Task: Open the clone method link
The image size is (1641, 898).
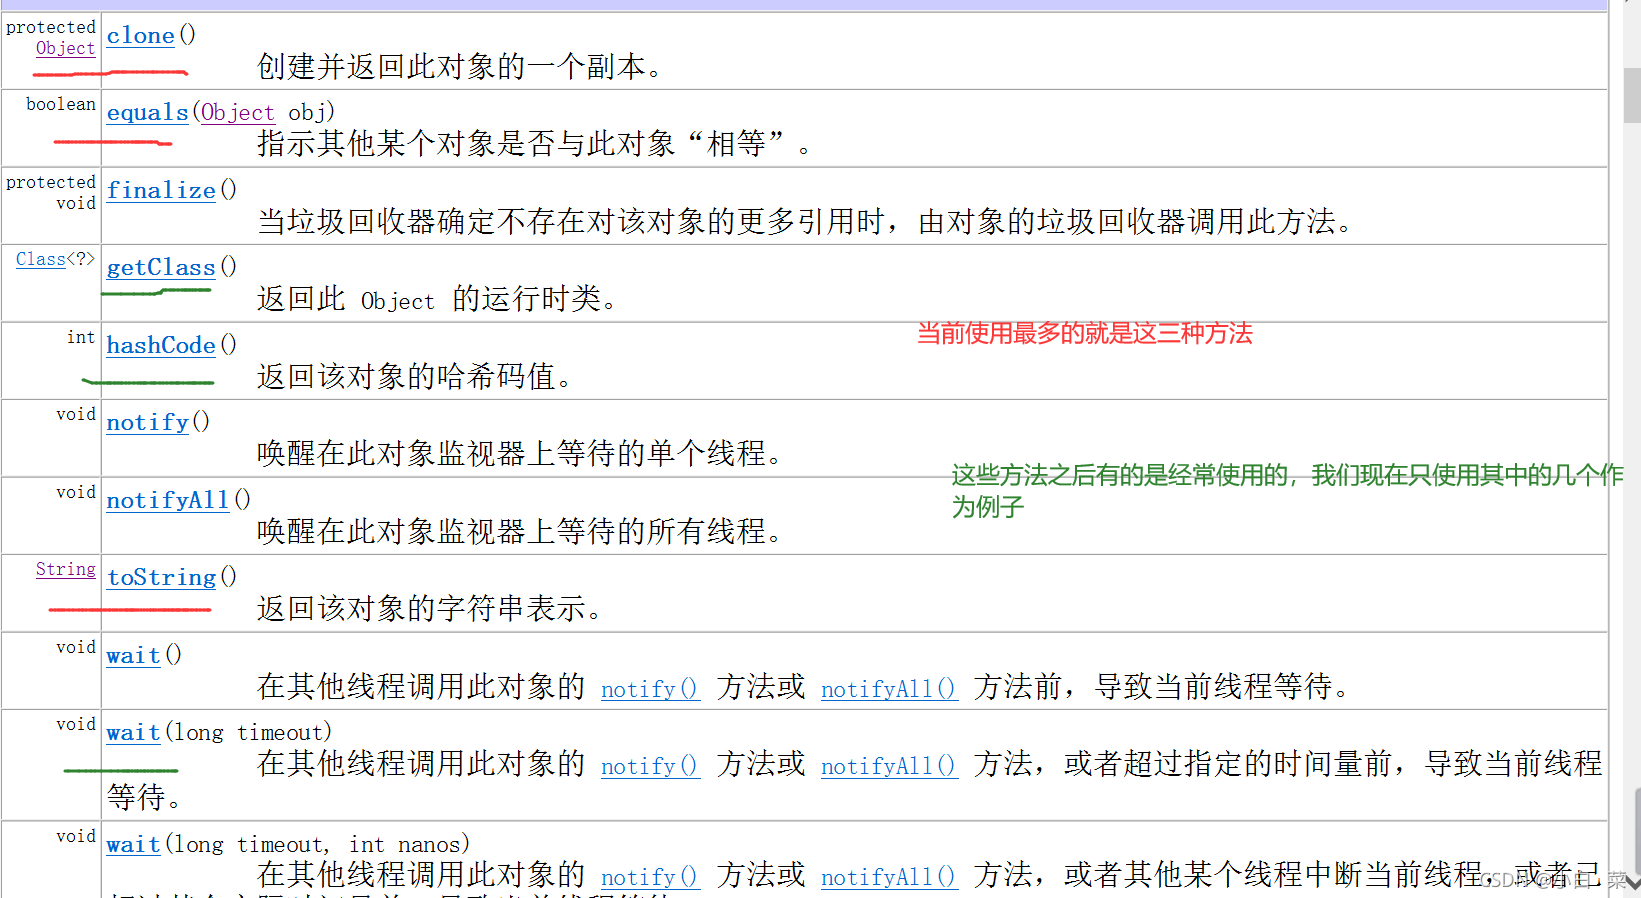Action: pyautogui.click(x=141, y=36)
